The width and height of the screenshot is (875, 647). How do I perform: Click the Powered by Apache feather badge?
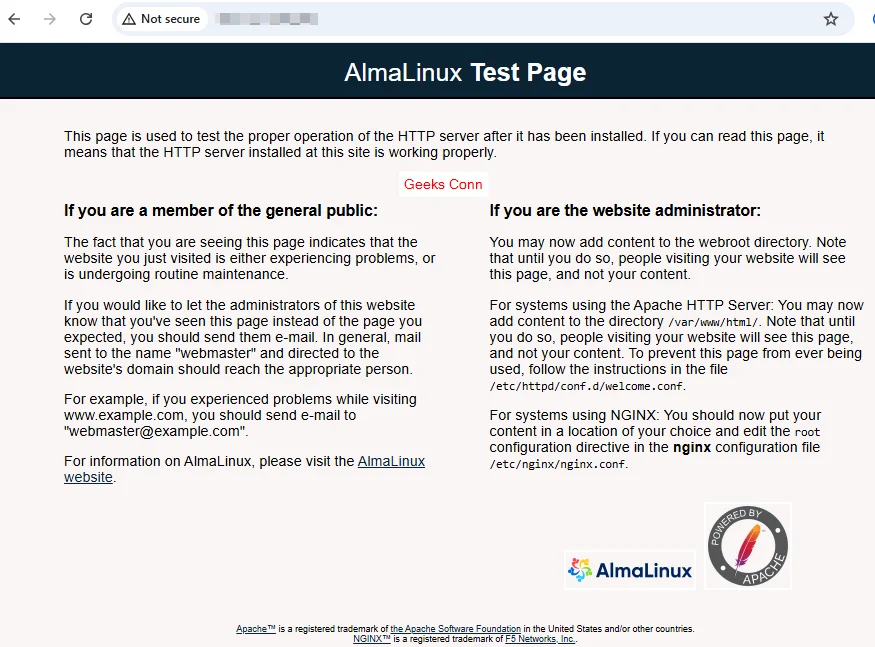point(747,546)
